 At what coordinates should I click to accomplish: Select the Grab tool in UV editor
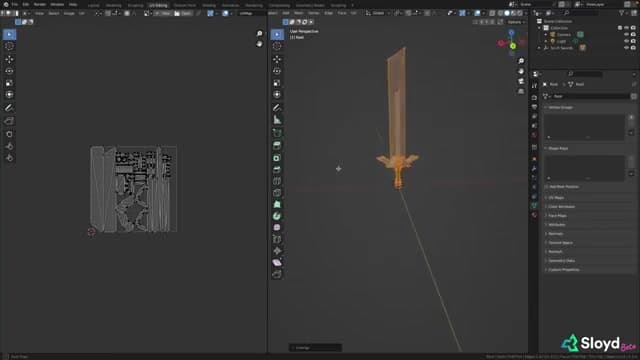[x=9, y=134]
